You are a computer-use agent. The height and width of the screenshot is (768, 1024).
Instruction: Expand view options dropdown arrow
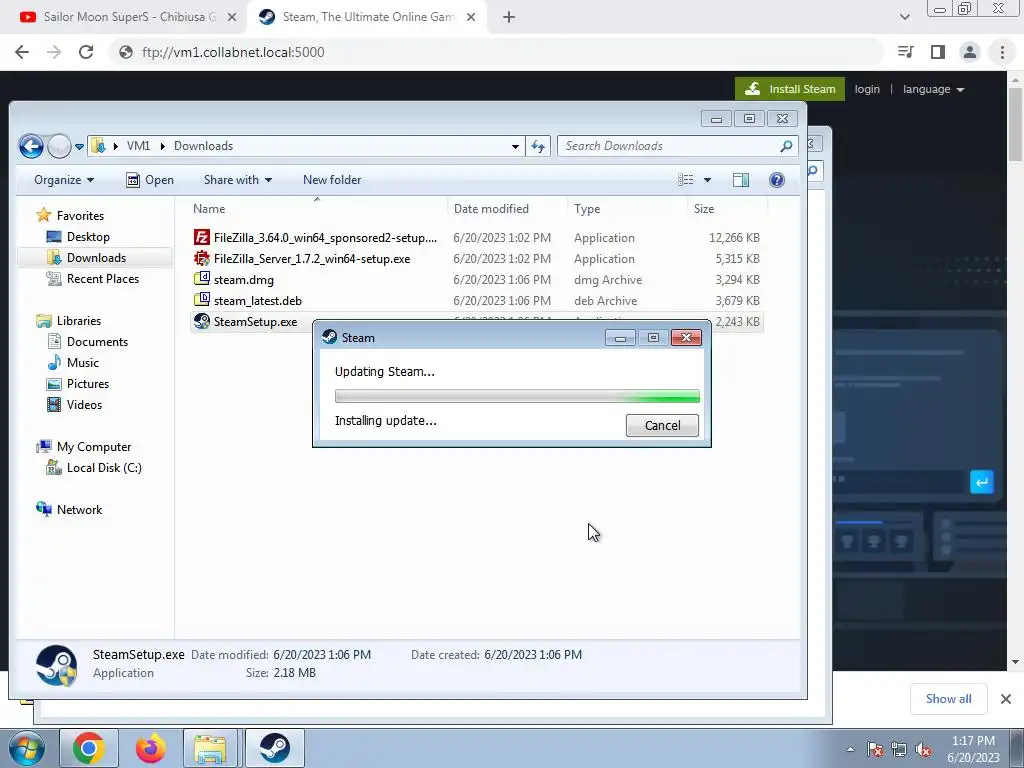pos(707,180)
